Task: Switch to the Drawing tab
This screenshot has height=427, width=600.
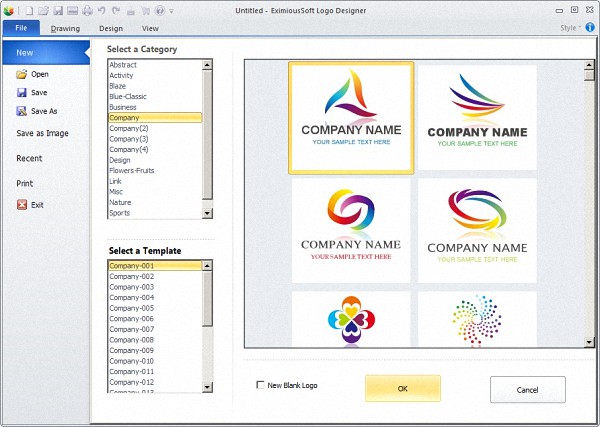Action: (65, 29)
